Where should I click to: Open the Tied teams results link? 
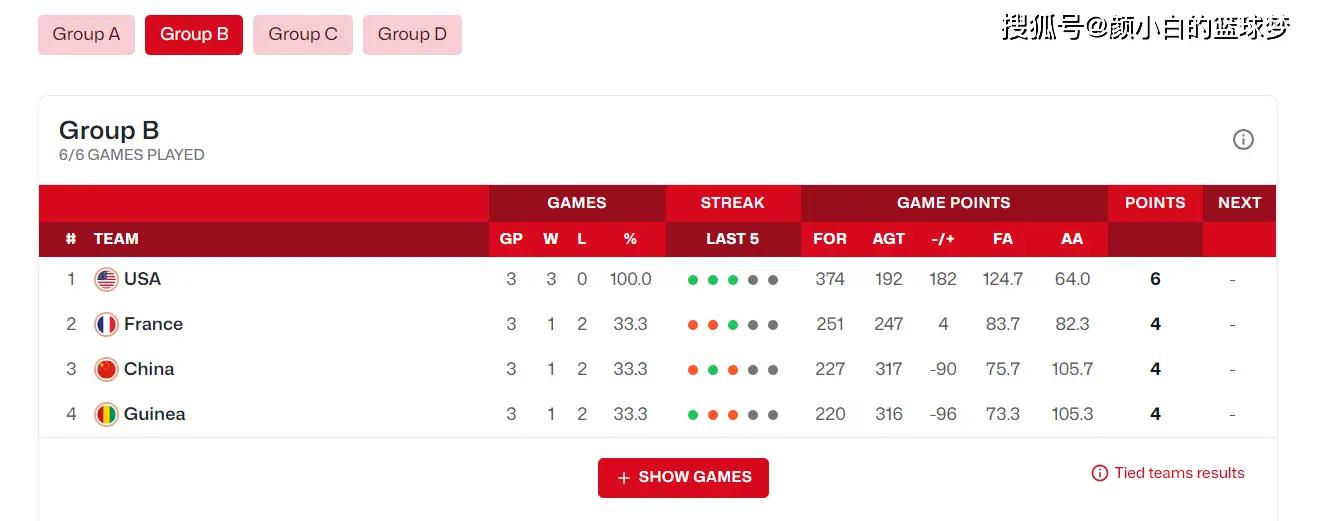[1179, 473]
